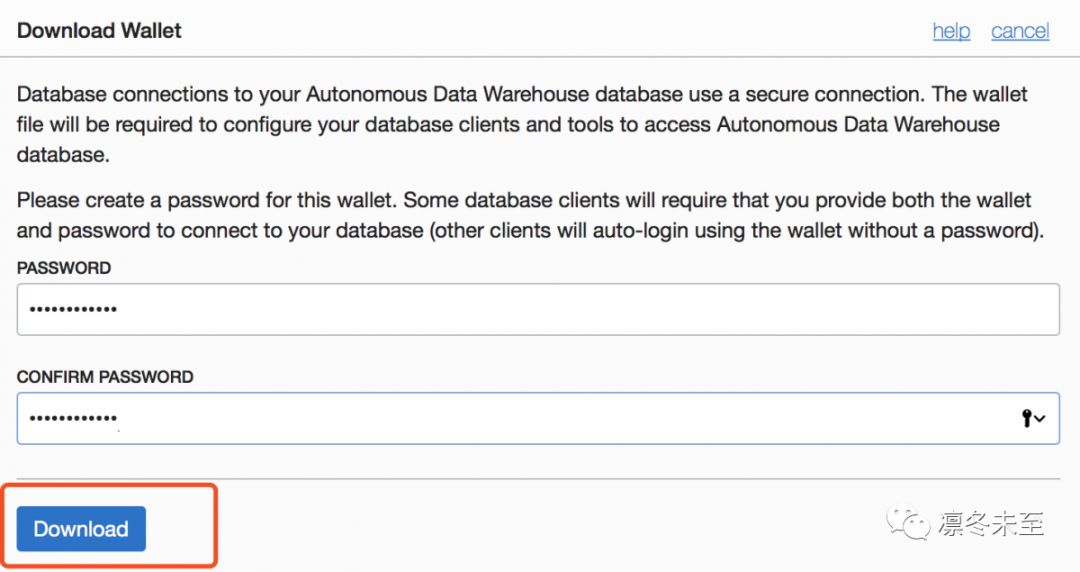Viewport: 1080px width, 572px height.
Task: Focus the CONFIRM PASSWORD input field
Action: tap(538, 418)
